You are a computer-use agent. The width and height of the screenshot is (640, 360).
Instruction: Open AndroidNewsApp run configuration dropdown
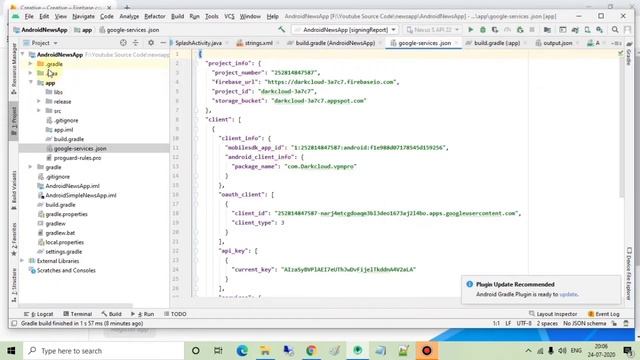click(x=345, y=30)
